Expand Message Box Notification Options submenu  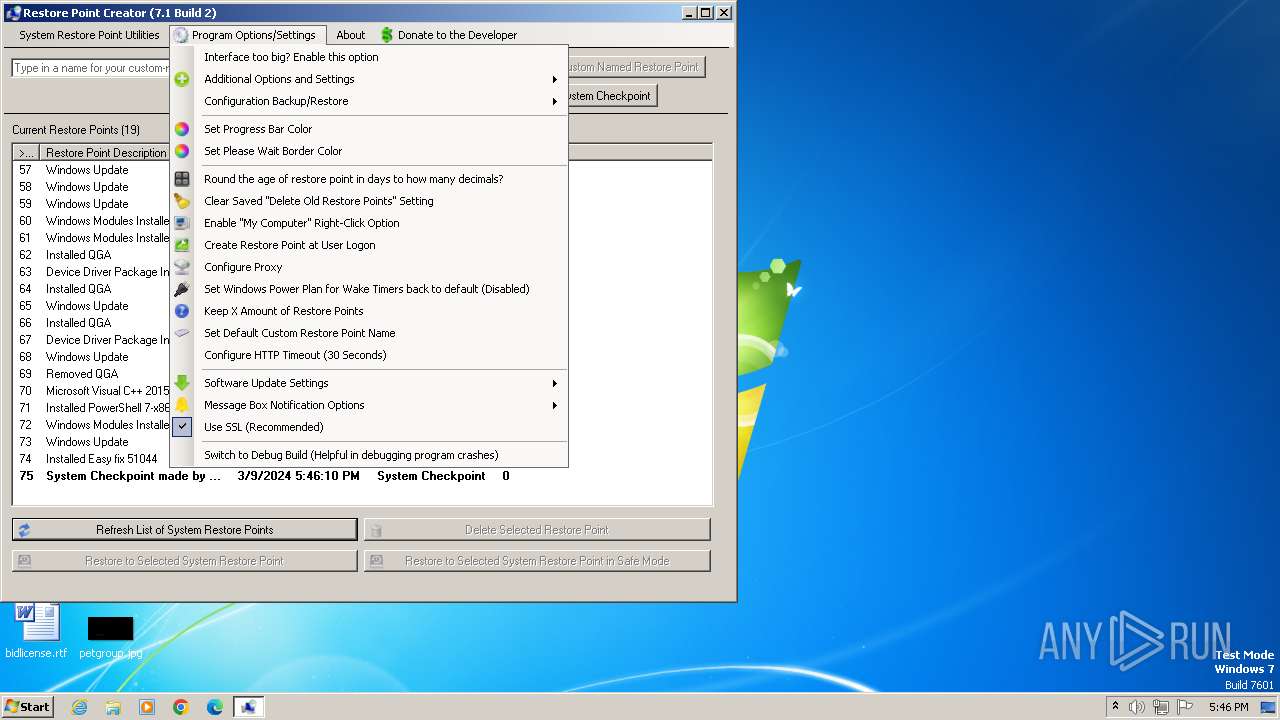369,405
